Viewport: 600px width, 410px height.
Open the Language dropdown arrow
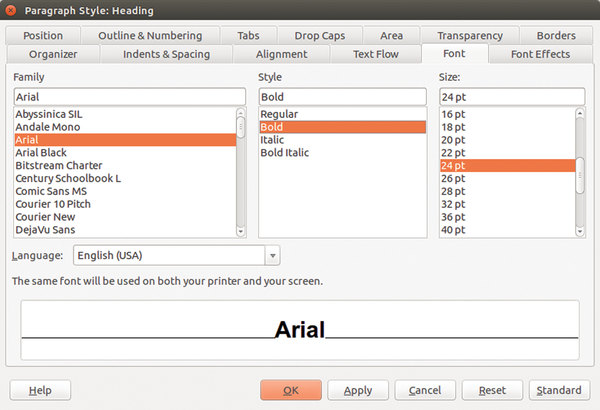click(x=272, y=255)
